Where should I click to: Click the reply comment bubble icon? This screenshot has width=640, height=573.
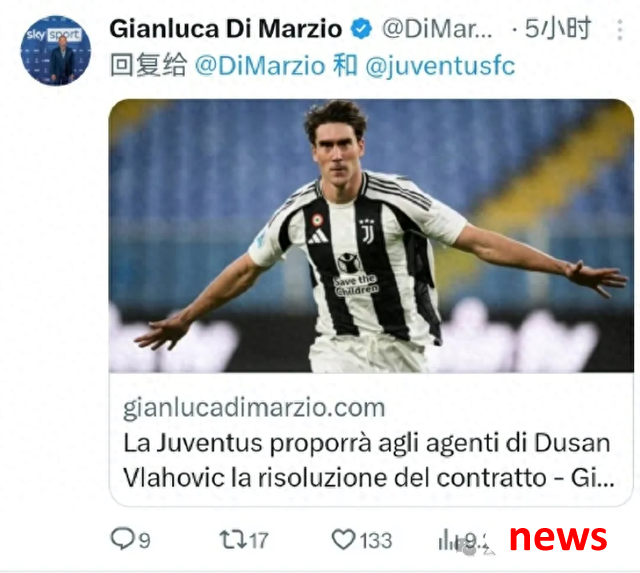click(x=122, y=539)
